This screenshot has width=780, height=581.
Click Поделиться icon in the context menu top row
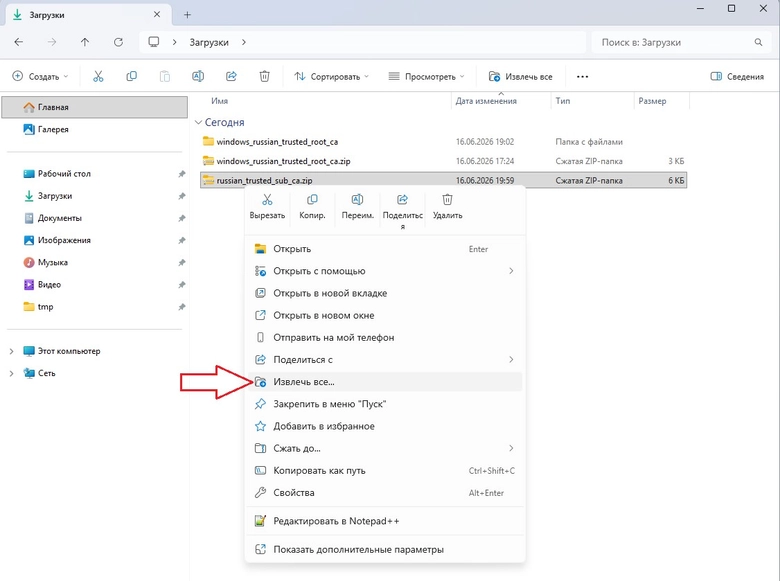[x=402, y=200]
